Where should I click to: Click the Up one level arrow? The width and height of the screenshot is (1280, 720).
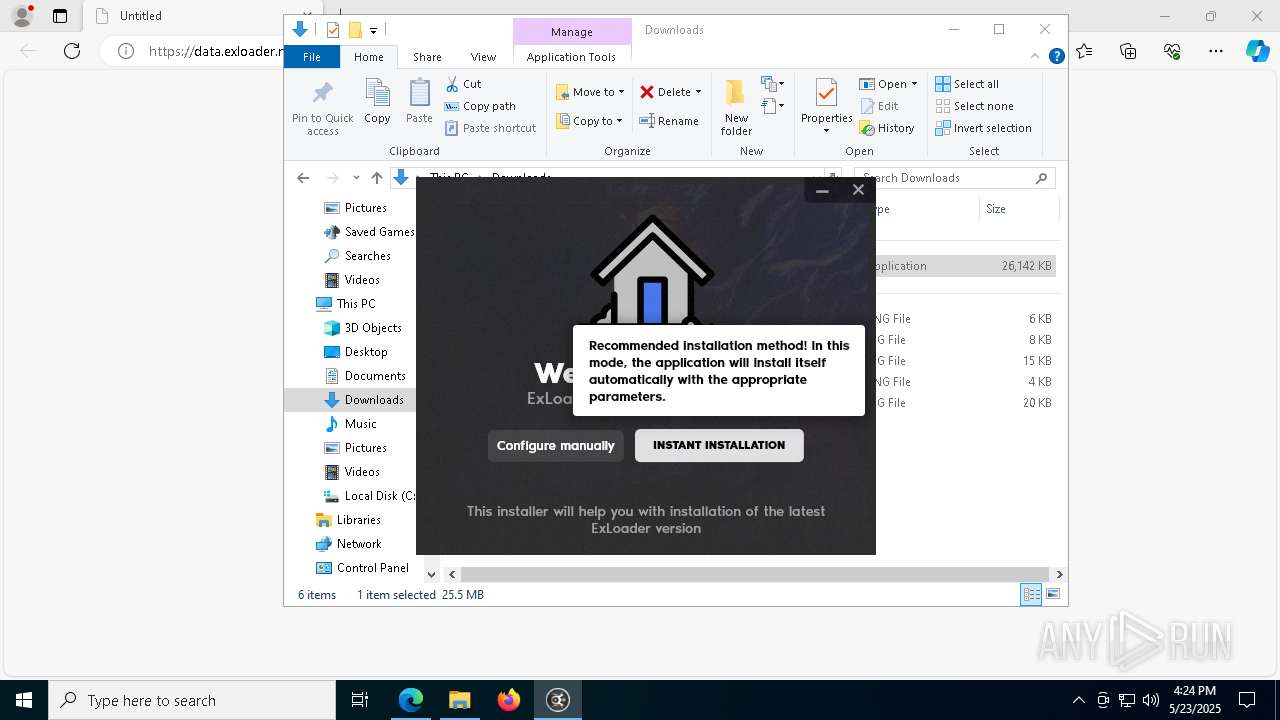[x=376, y=178]
